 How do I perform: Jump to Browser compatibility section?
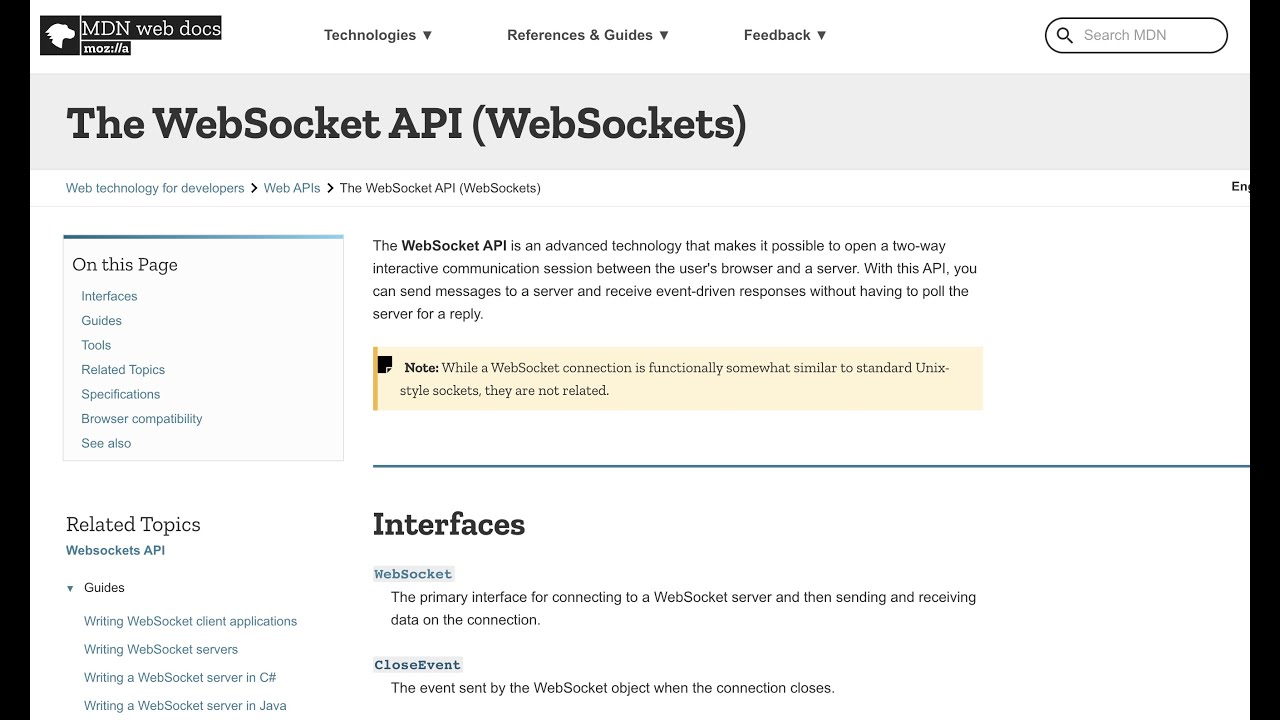[141, 419]
